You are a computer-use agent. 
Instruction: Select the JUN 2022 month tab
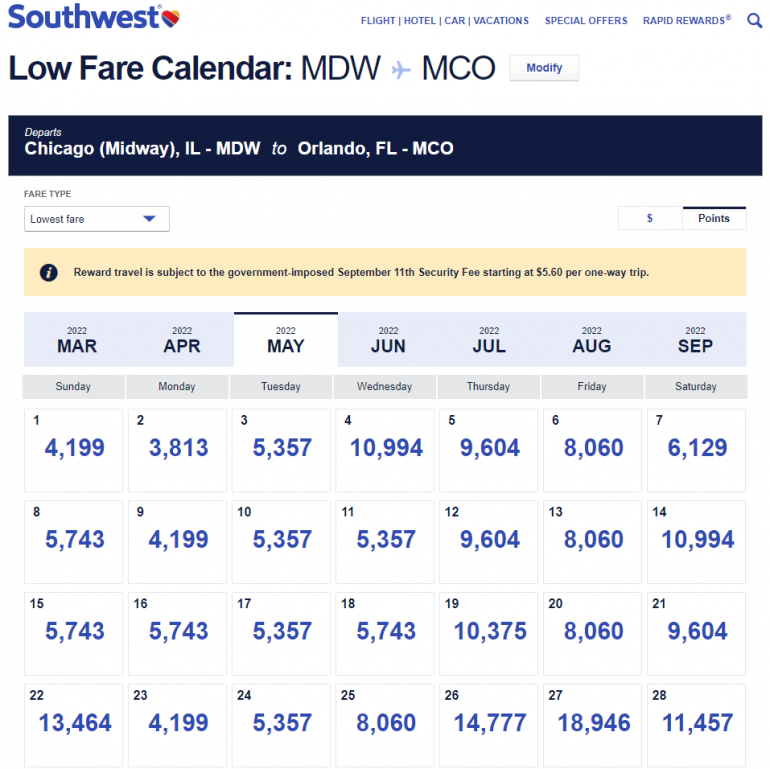pyautogui.click(x=388, y=339)
